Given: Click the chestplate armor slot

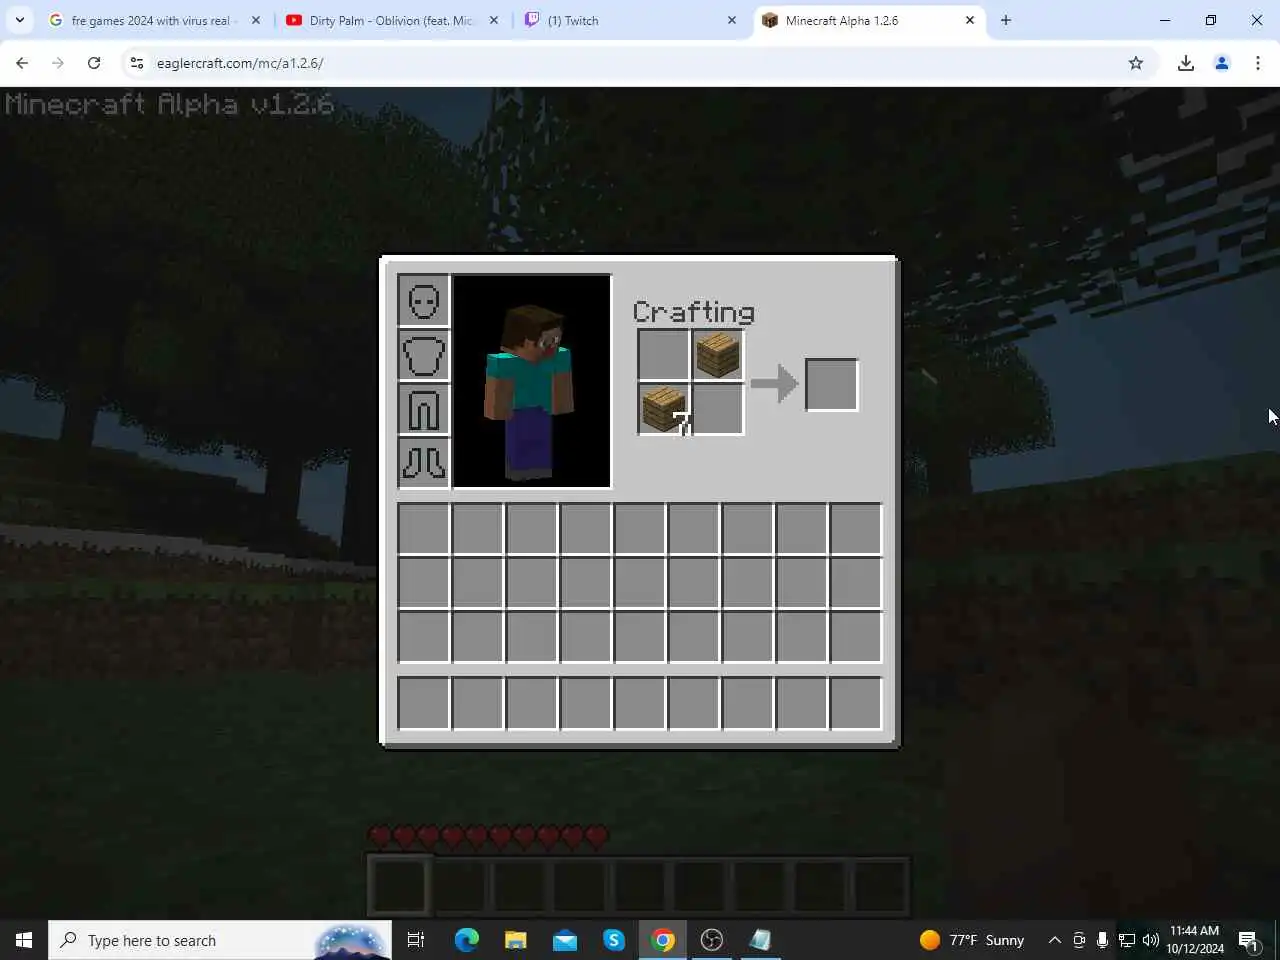Looking at the screenshot, I should (x=424, y=355).
